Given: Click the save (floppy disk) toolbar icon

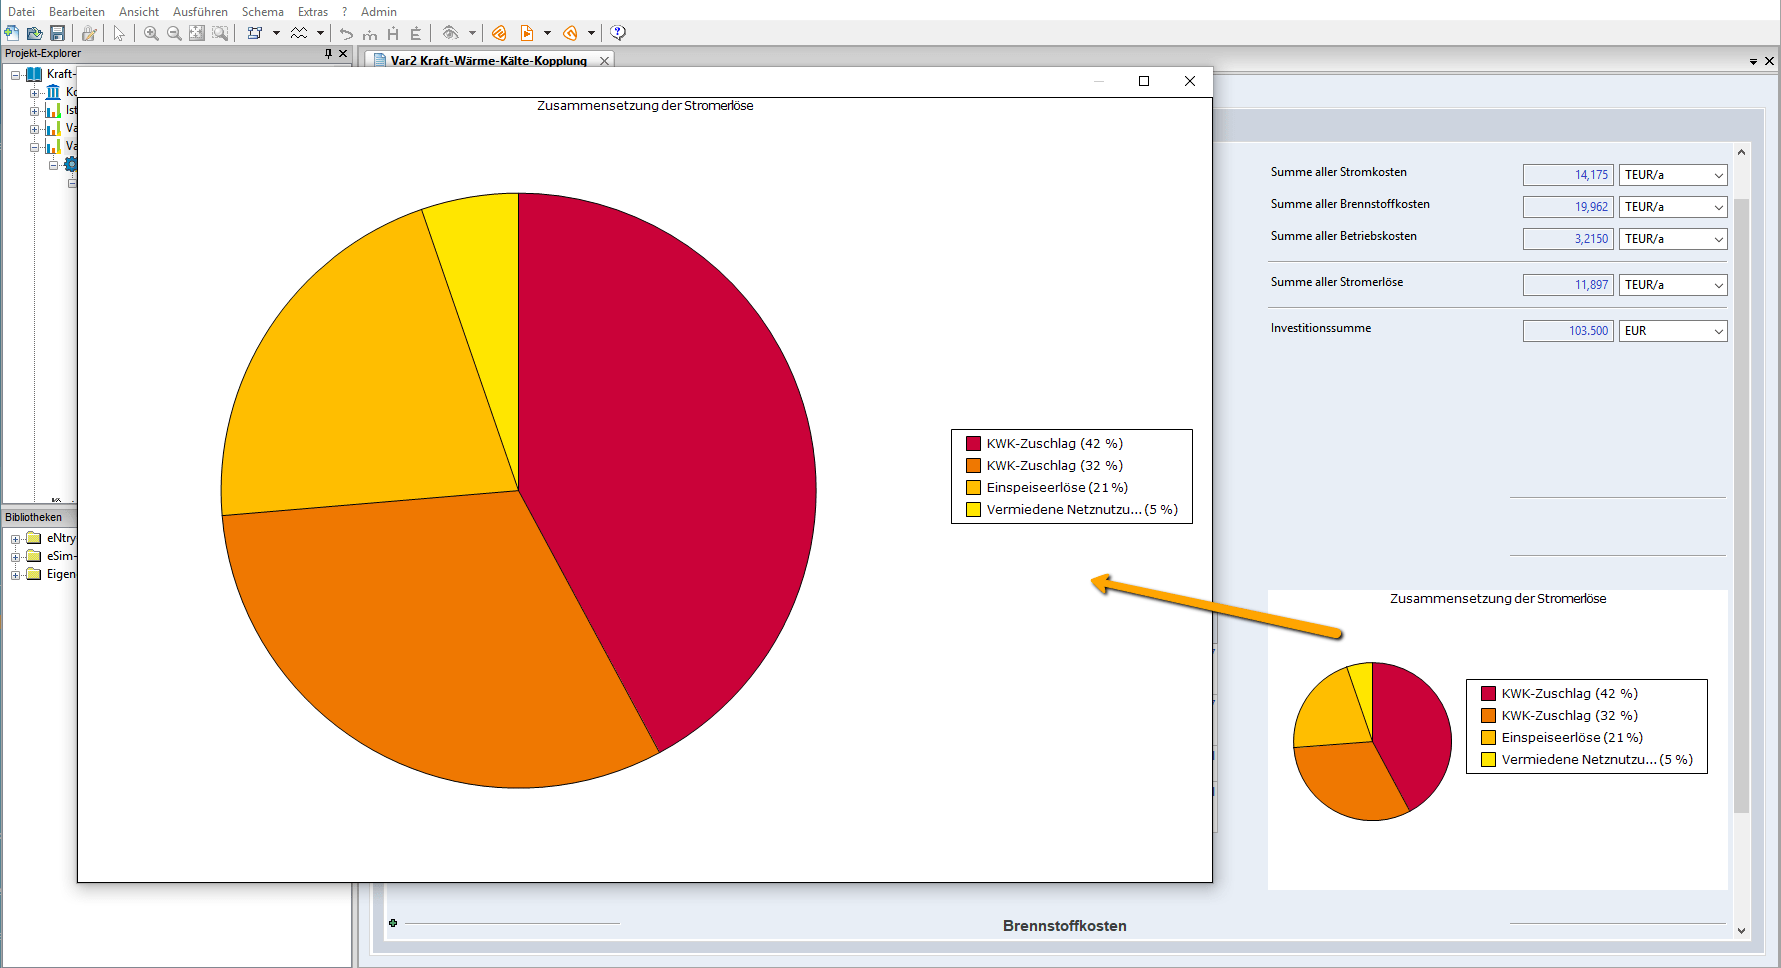Looking at the screenshot, I should [57, 33].
